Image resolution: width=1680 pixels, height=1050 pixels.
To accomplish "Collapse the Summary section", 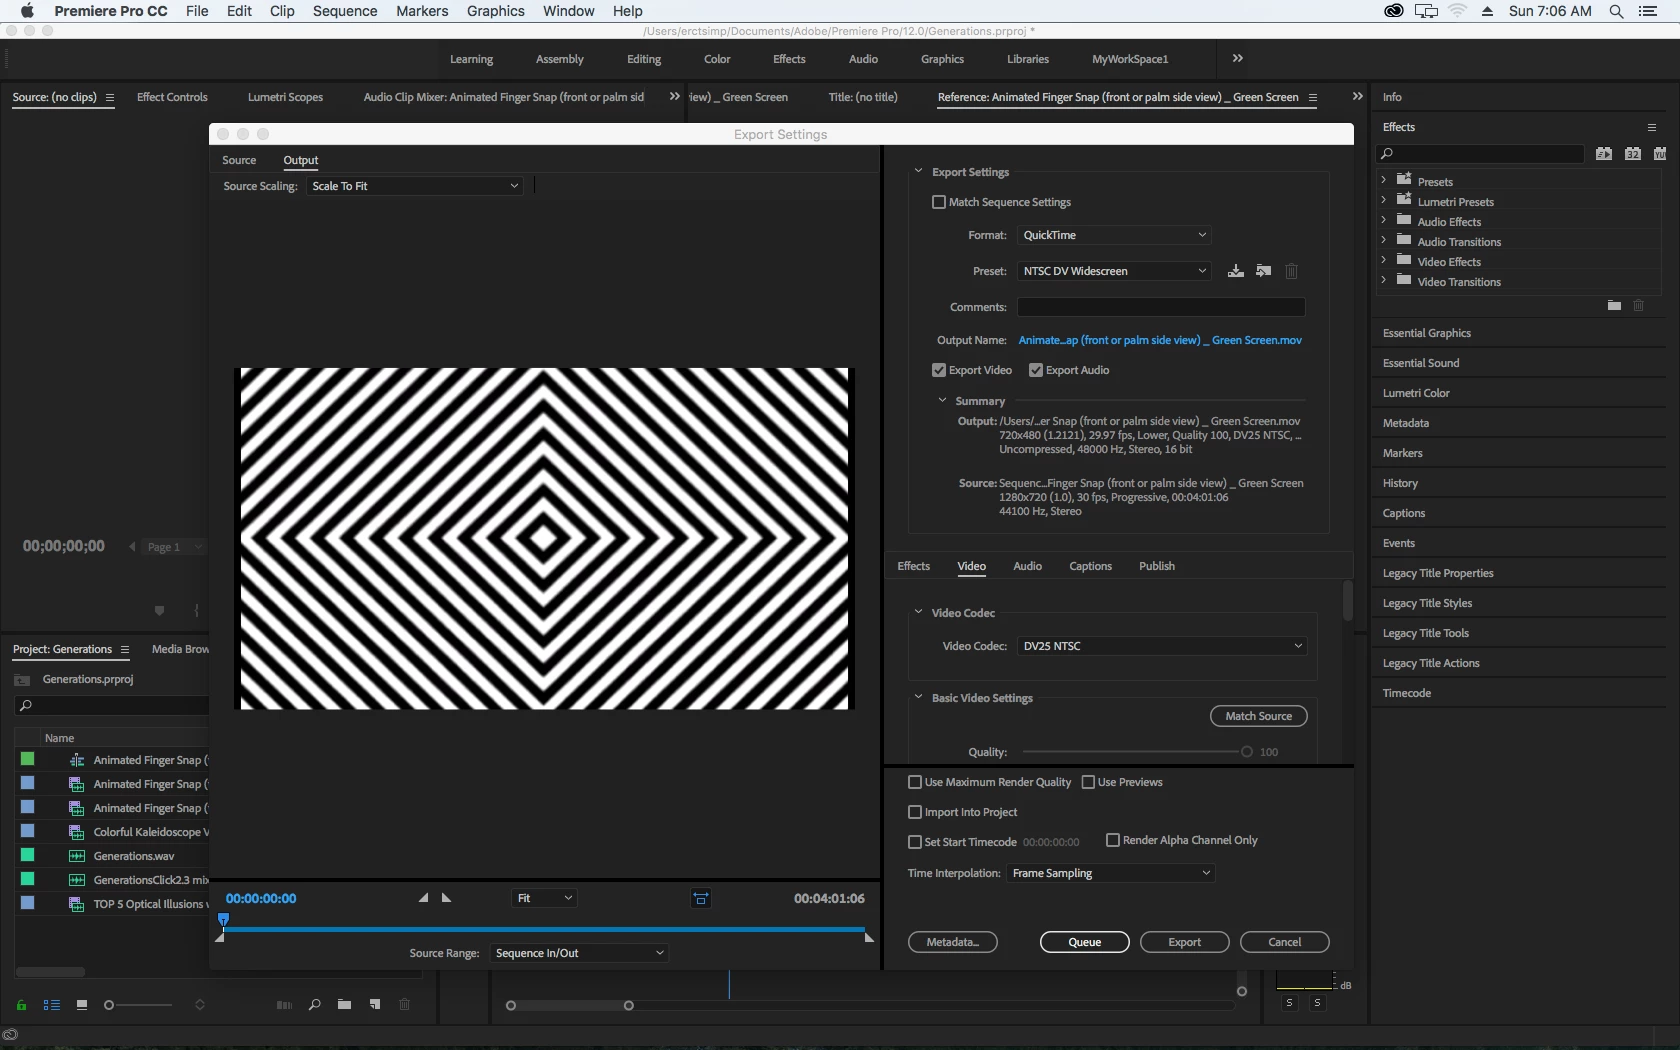I will [x=942, y=401].
